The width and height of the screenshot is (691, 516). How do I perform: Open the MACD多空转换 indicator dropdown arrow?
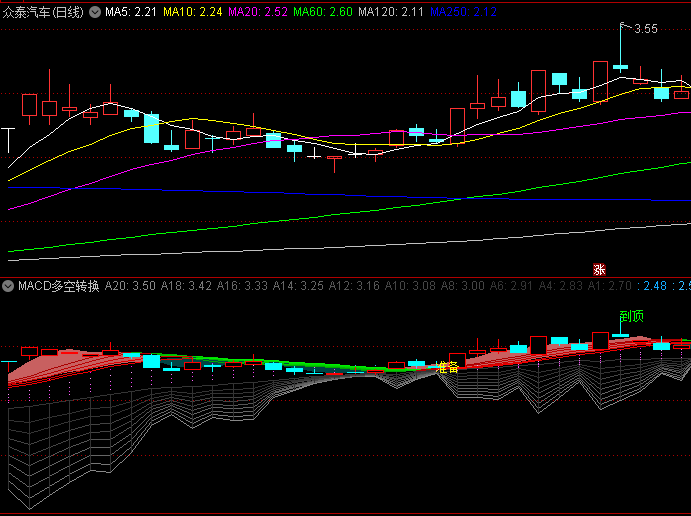(9, 286)
